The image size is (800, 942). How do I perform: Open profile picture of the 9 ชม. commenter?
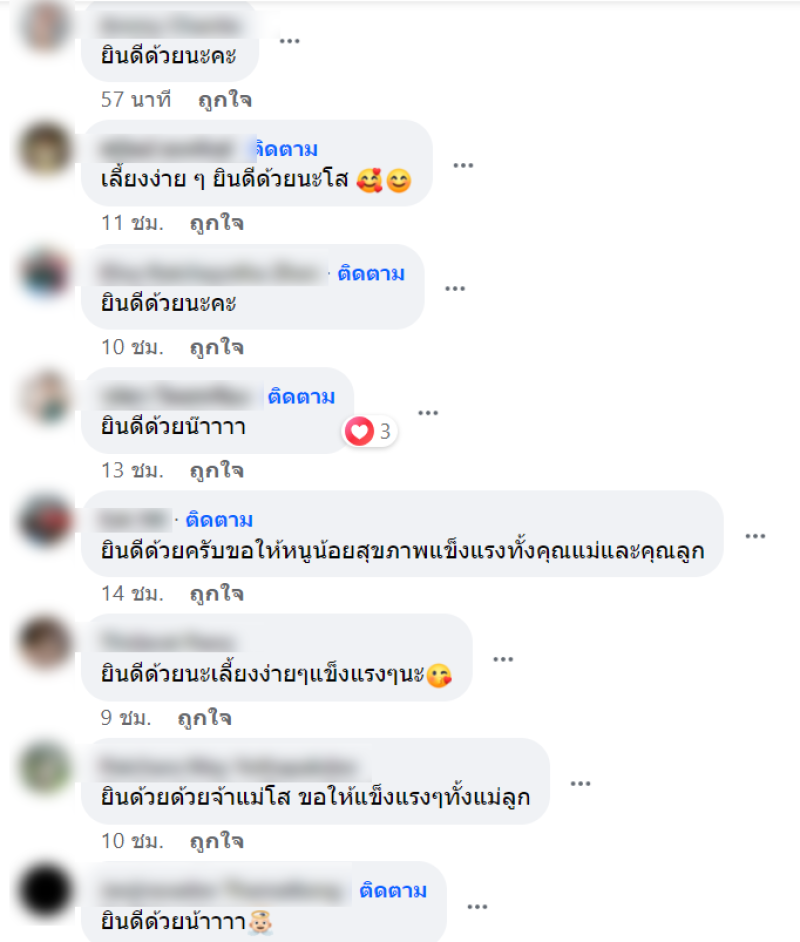[45, 642]
